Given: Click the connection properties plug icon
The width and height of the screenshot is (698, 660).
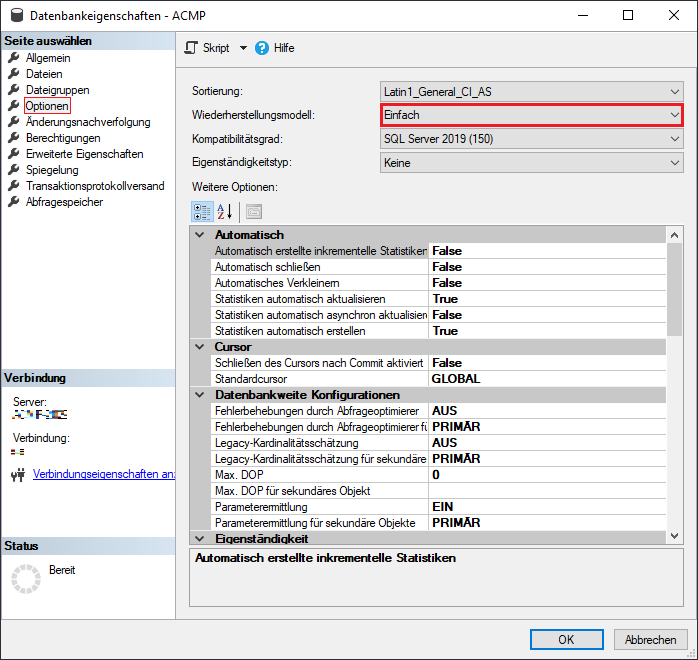Looking at the screenshot, I should 18,475.
